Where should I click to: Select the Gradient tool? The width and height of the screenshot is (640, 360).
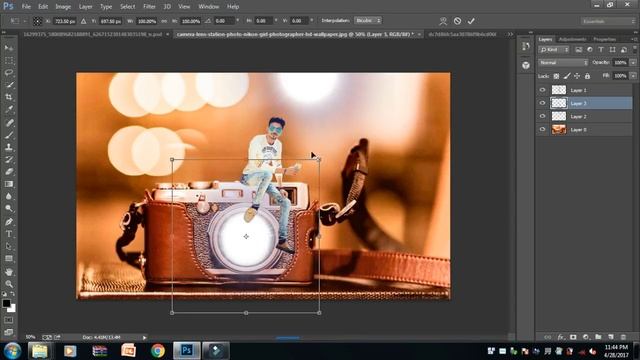tap(9, 184)
